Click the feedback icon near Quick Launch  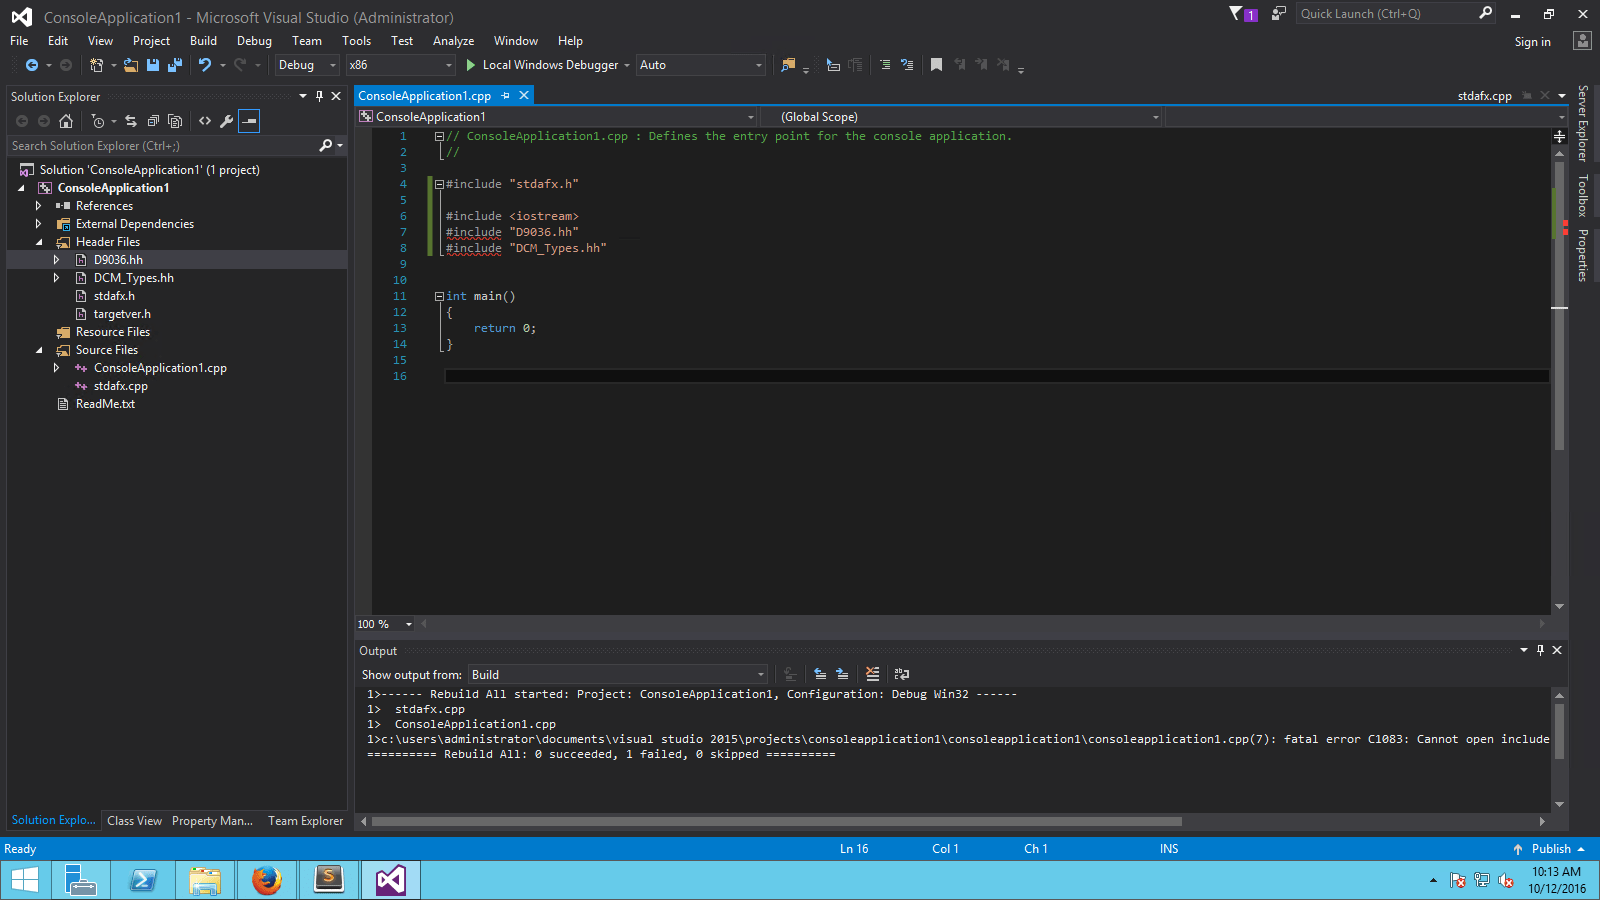(1279, 14)
